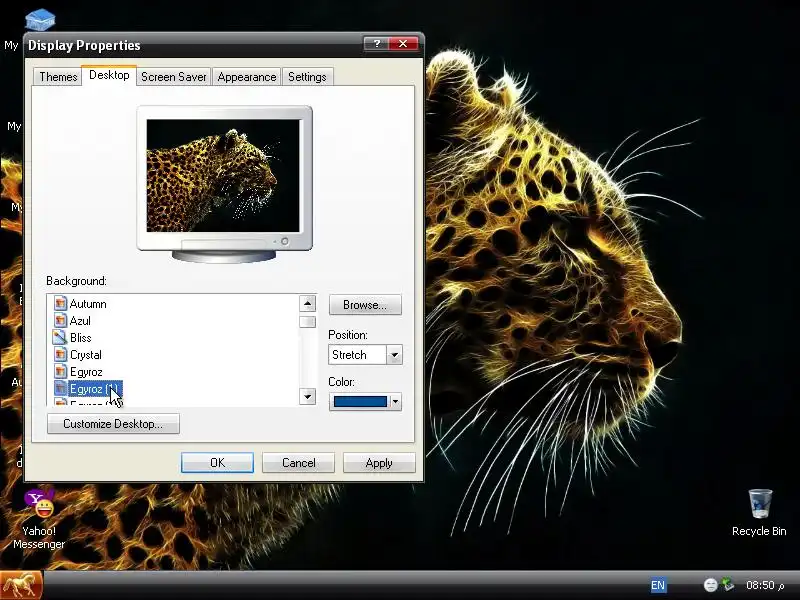Switch to the Screen Saver tab
The height and width of the screenshot is (600, 800).
click(x=173, y=77)
